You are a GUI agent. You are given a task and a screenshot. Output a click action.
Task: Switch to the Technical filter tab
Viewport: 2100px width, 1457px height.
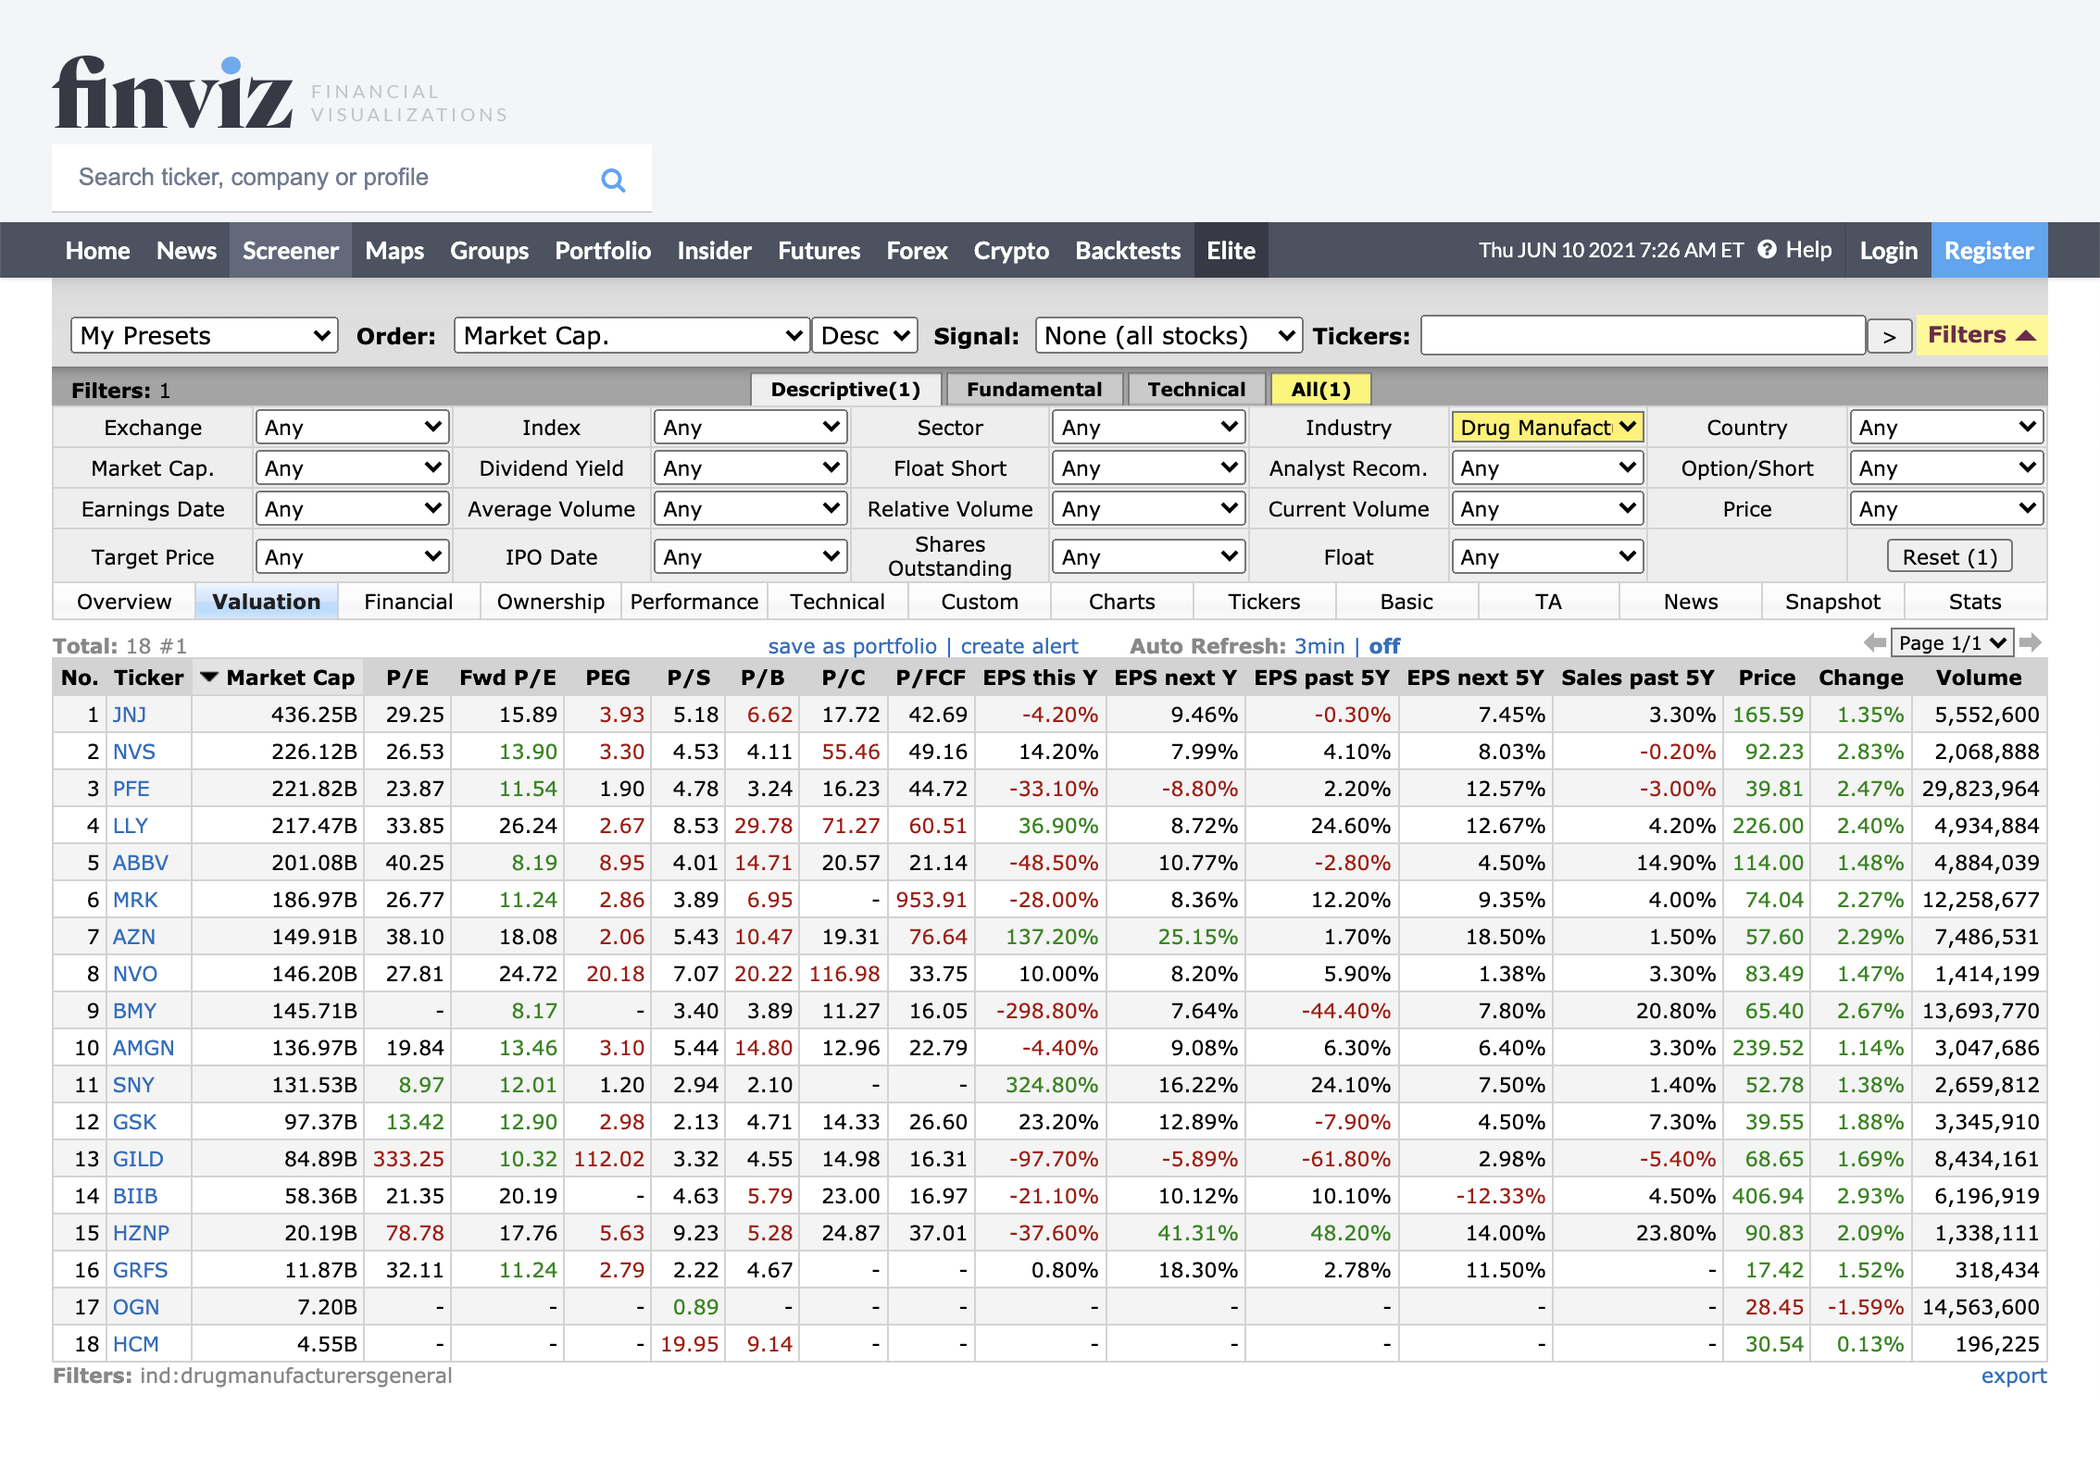coord(1196,389)
